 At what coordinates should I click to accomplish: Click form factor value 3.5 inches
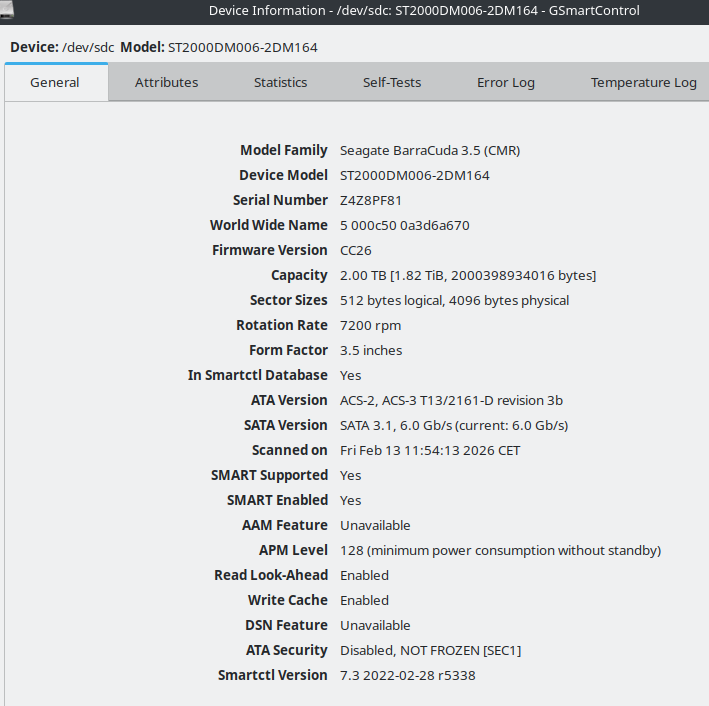(x=371, y=351)
